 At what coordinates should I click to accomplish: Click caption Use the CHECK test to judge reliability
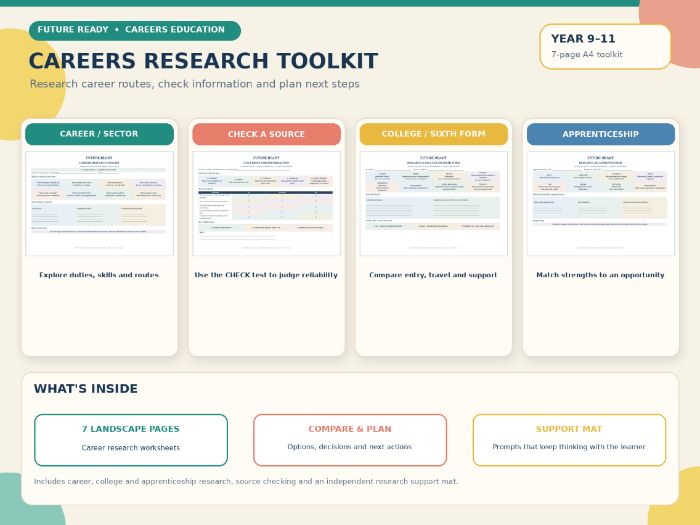point(266,275)
